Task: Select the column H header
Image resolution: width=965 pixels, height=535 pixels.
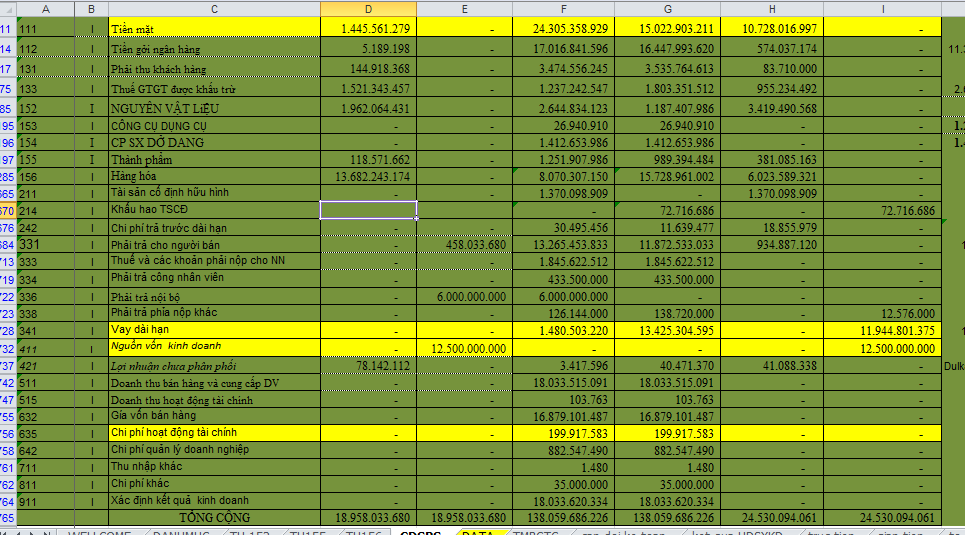Action: point(770,9)
